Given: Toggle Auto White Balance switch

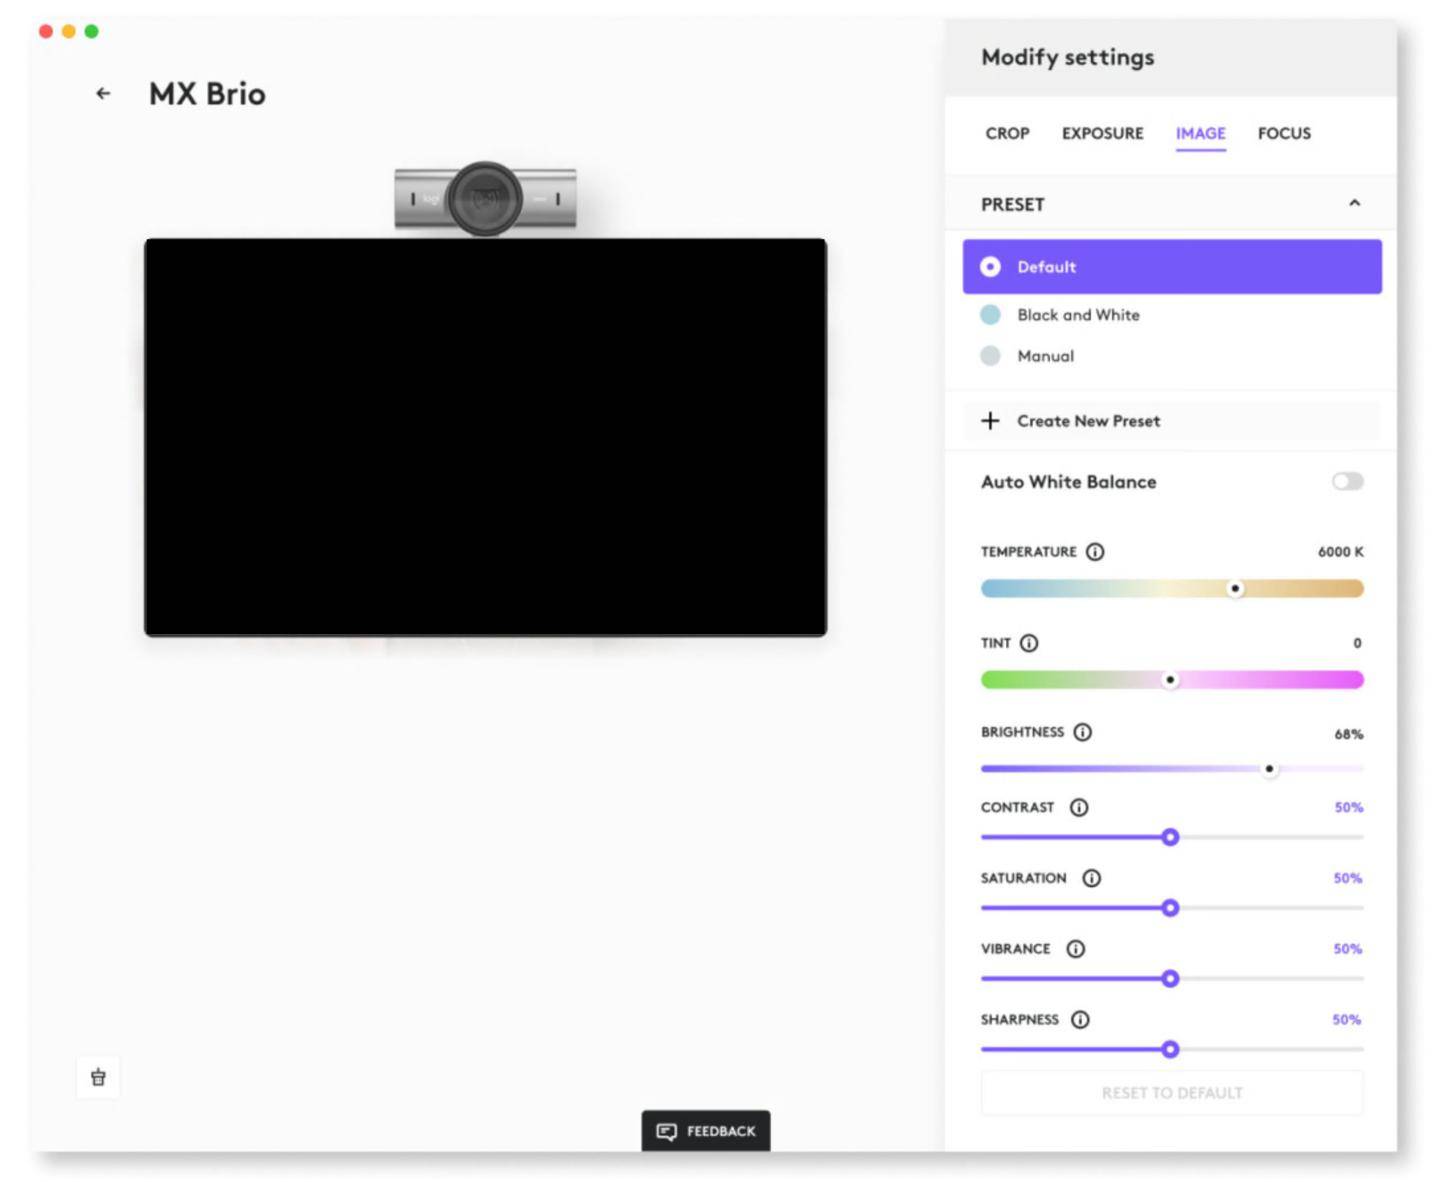Looking at the screenshot, I should [x=1347, y=482].
